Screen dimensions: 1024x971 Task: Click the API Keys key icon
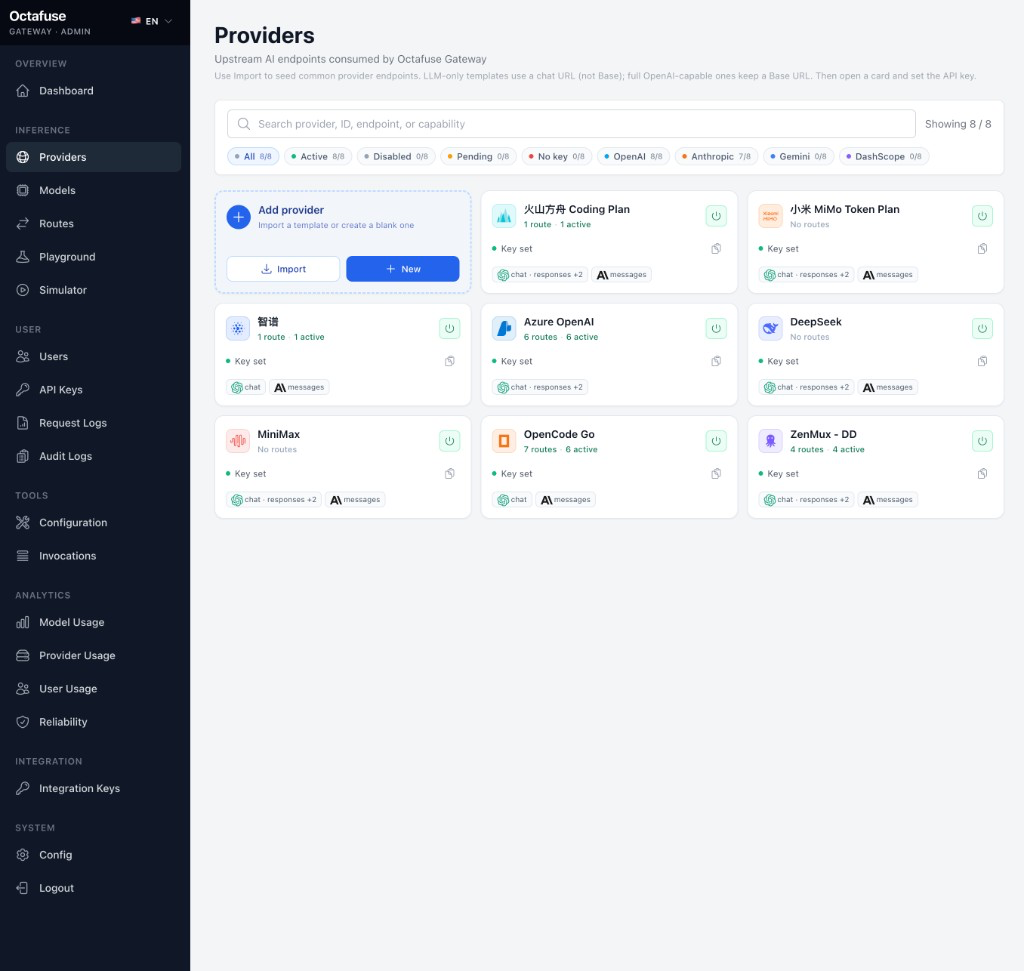pyautogui.click(x=23, y=390)
